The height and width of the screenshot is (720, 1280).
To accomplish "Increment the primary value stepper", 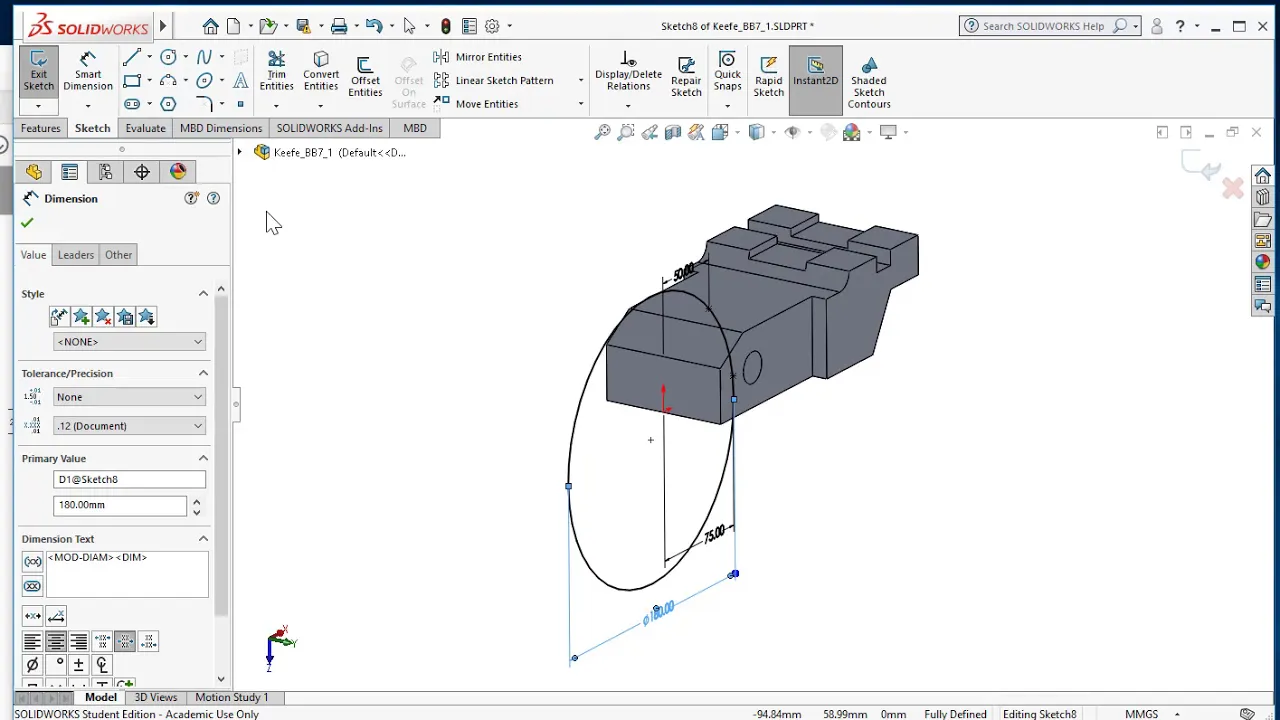I will tap(196, 501).
